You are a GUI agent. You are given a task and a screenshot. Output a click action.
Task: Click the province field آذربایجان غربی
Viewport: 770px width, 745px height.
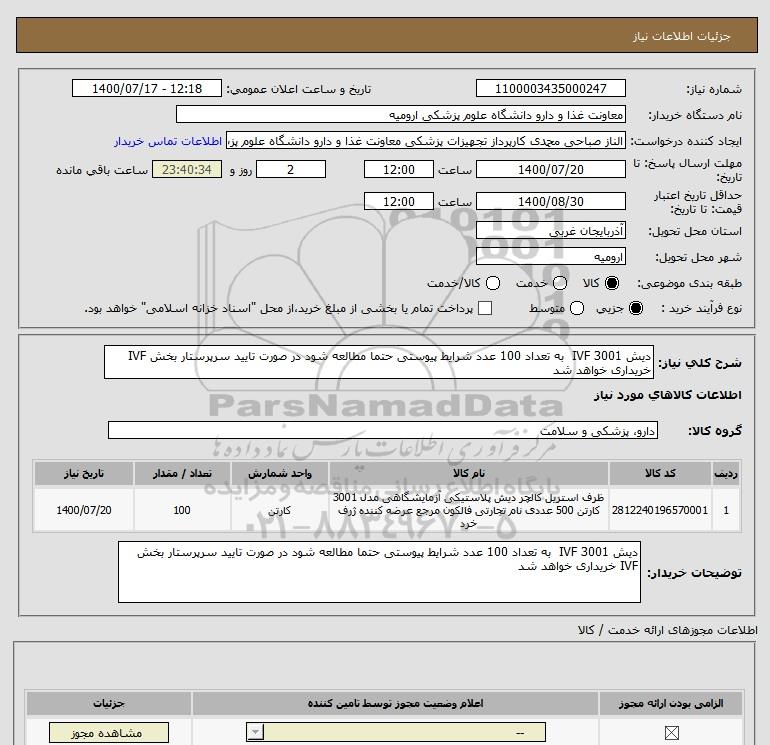[550, 230]
